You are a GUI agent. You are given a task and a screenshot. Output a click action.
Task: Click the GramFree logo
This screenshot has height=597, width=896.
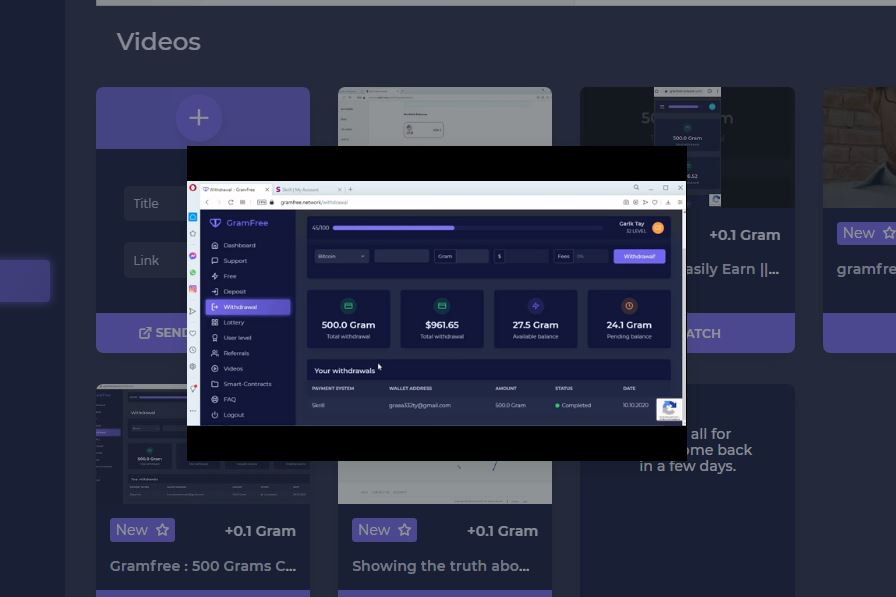pyautogui.click(x=239, y=223)
